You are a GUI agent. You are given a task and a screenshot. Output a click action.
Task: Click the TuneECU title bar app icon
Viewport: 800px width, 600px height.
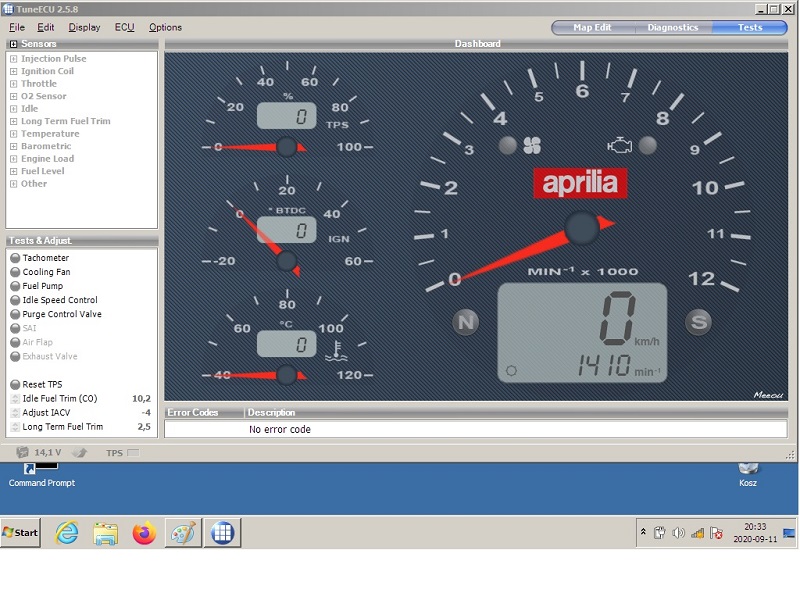8,9
